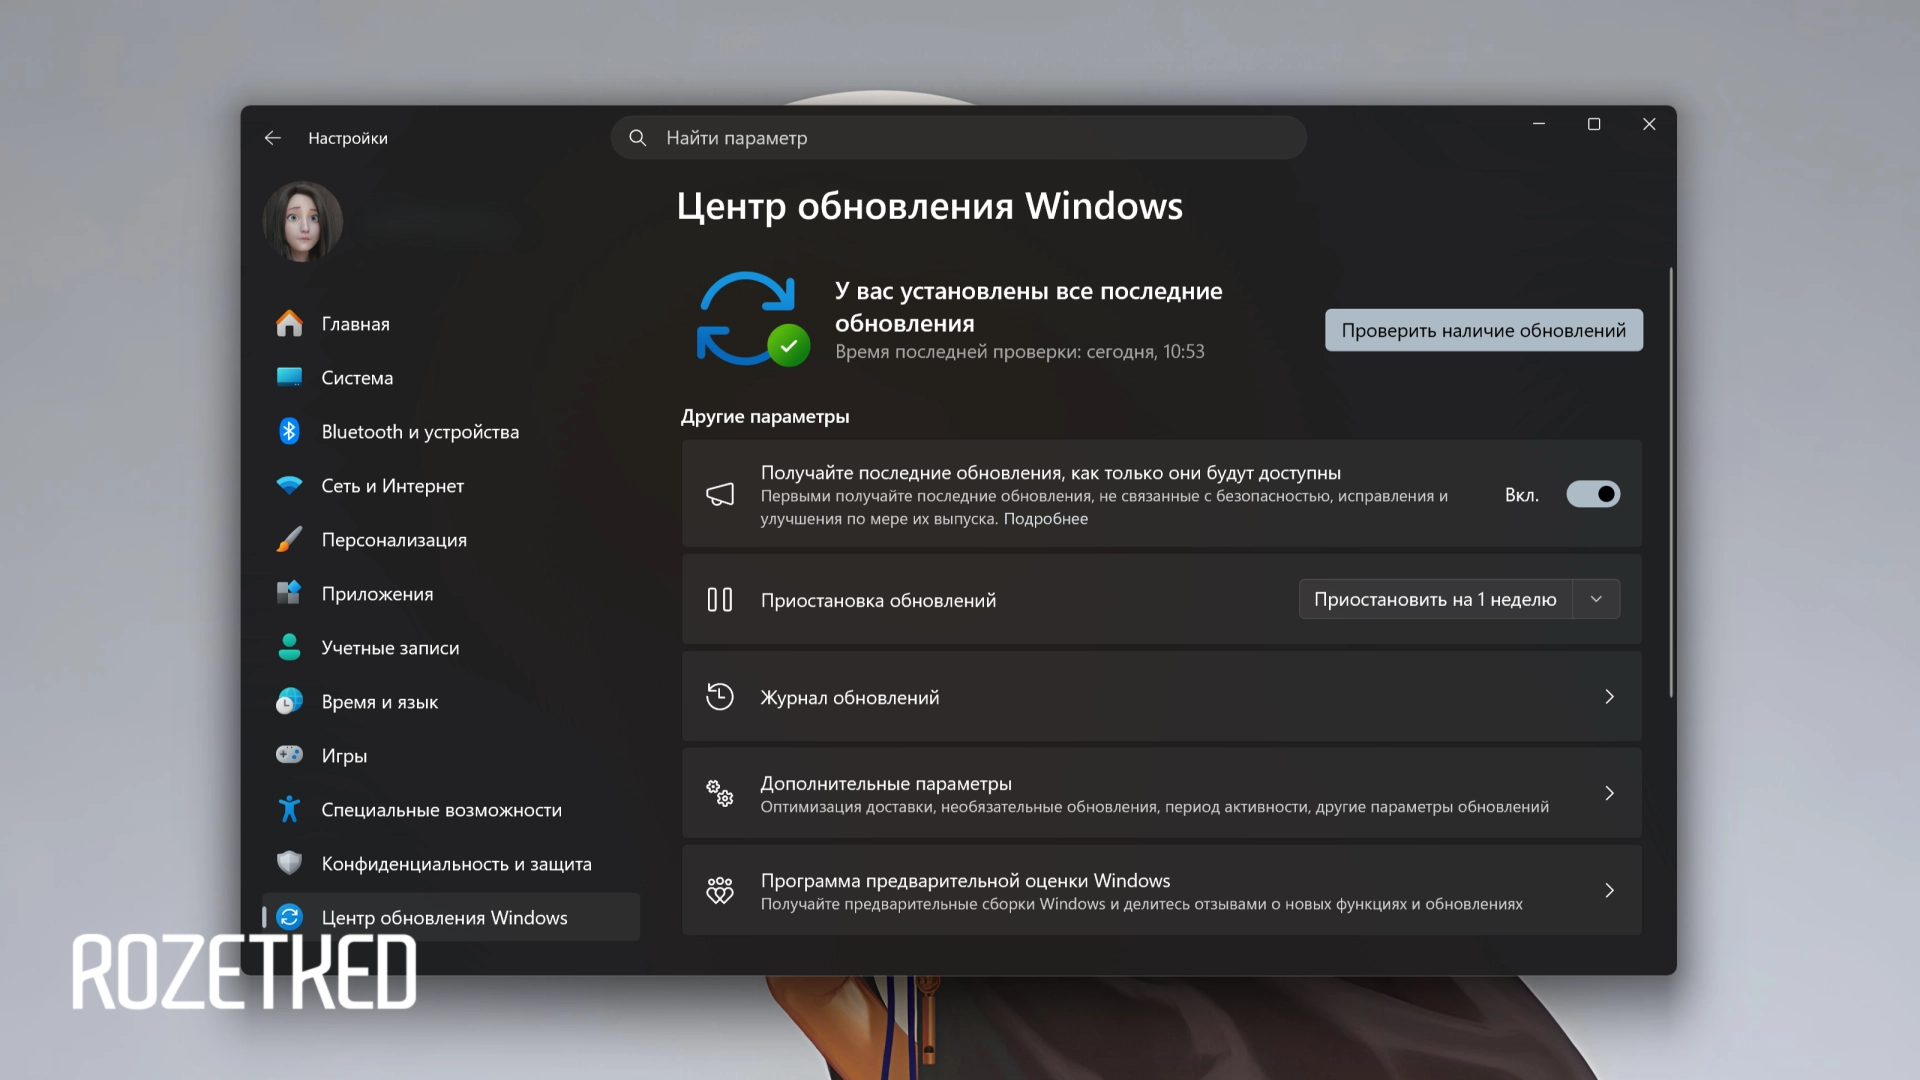Click the Персонализация brush icon
This screenshot has height=1080, width=1920.
(290, 539)
